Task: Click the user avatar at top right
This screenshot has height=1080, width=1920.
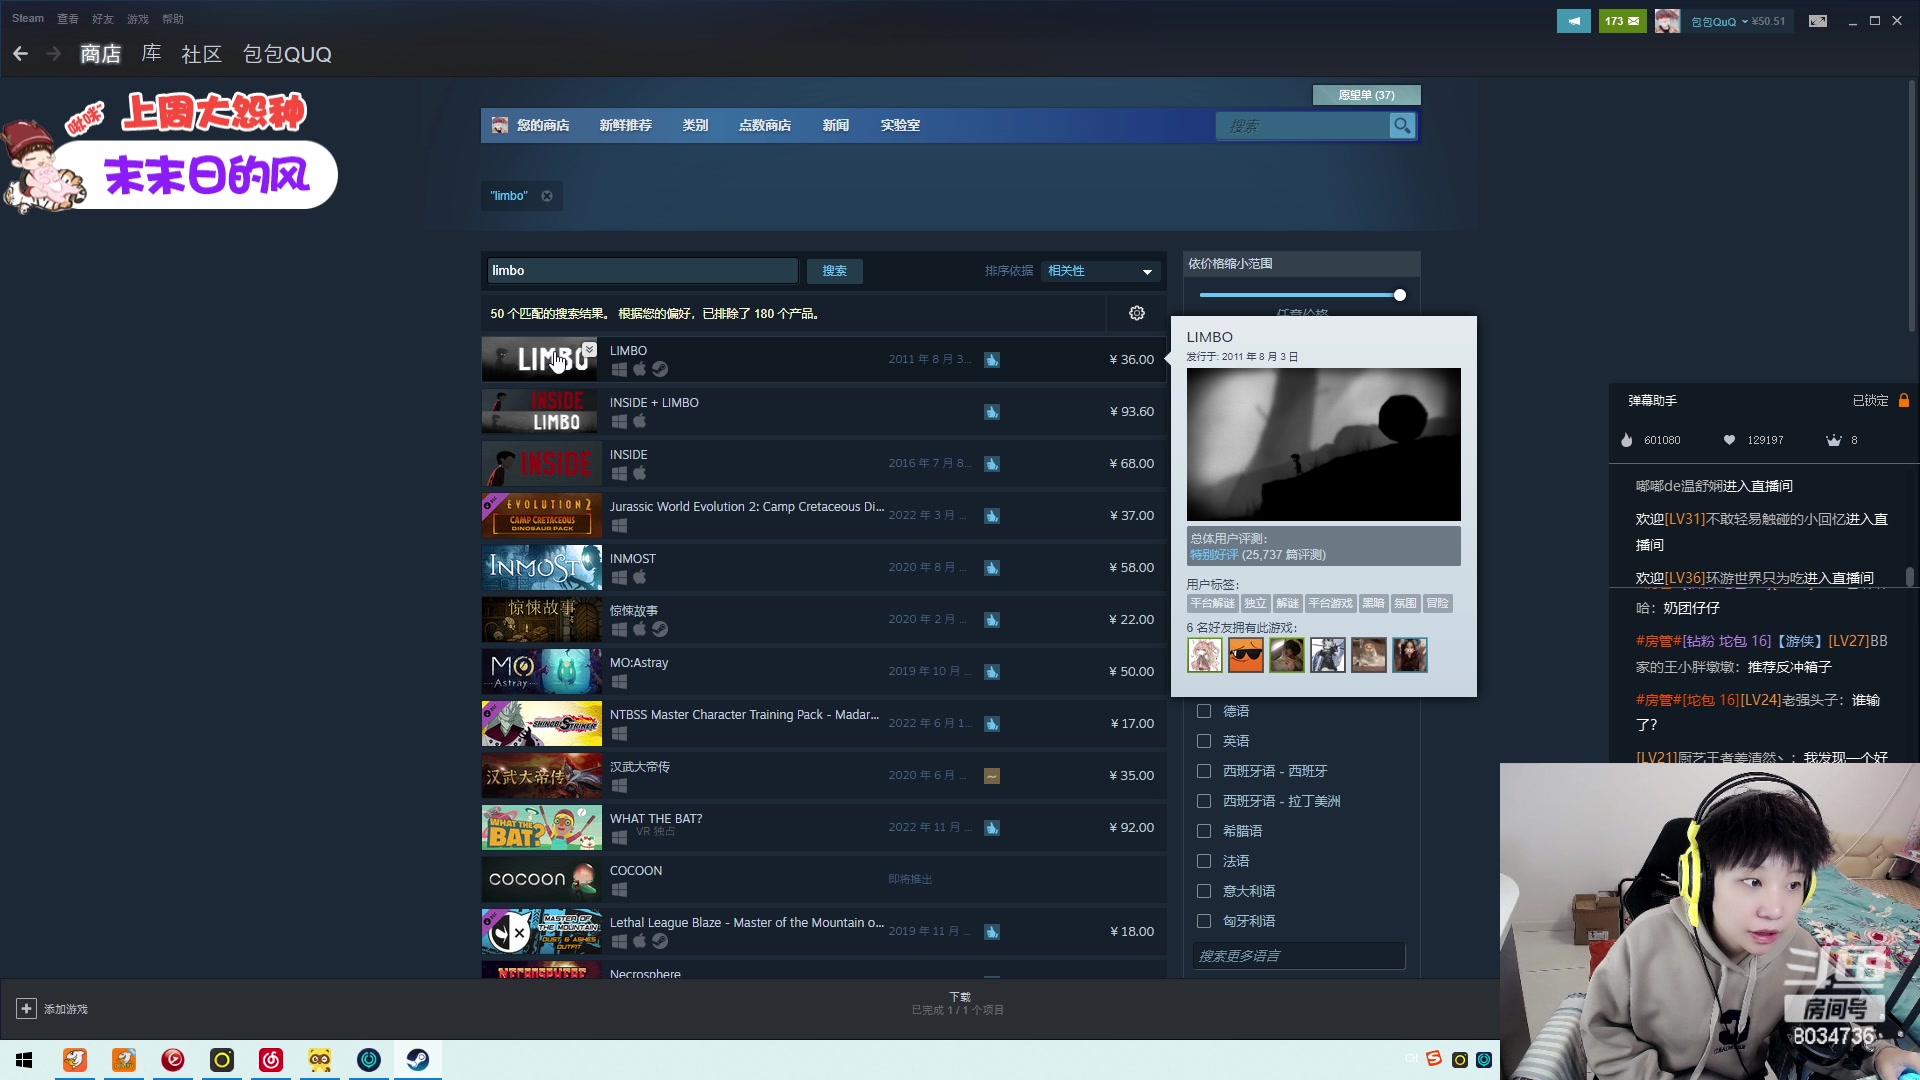Action: (1667, 21)
